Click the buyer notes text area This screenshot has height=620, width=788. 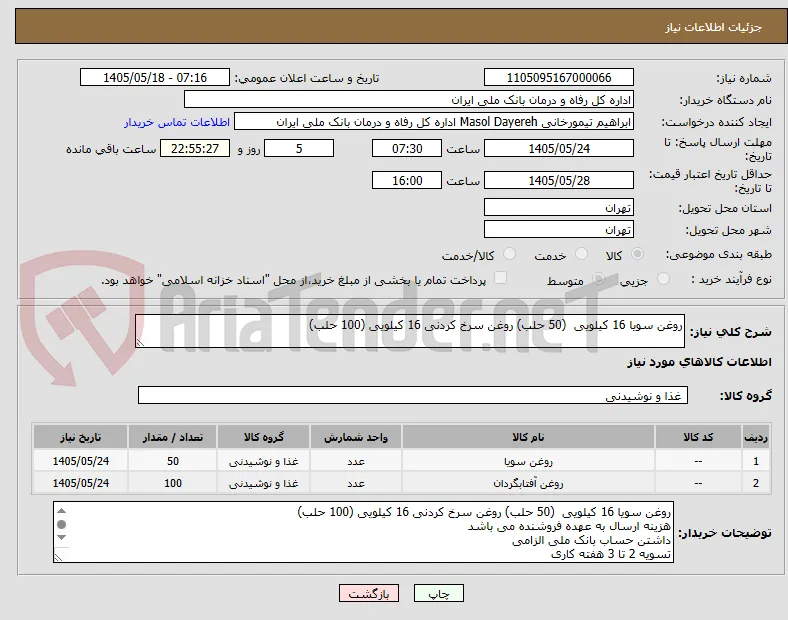[x=363, y=532]
